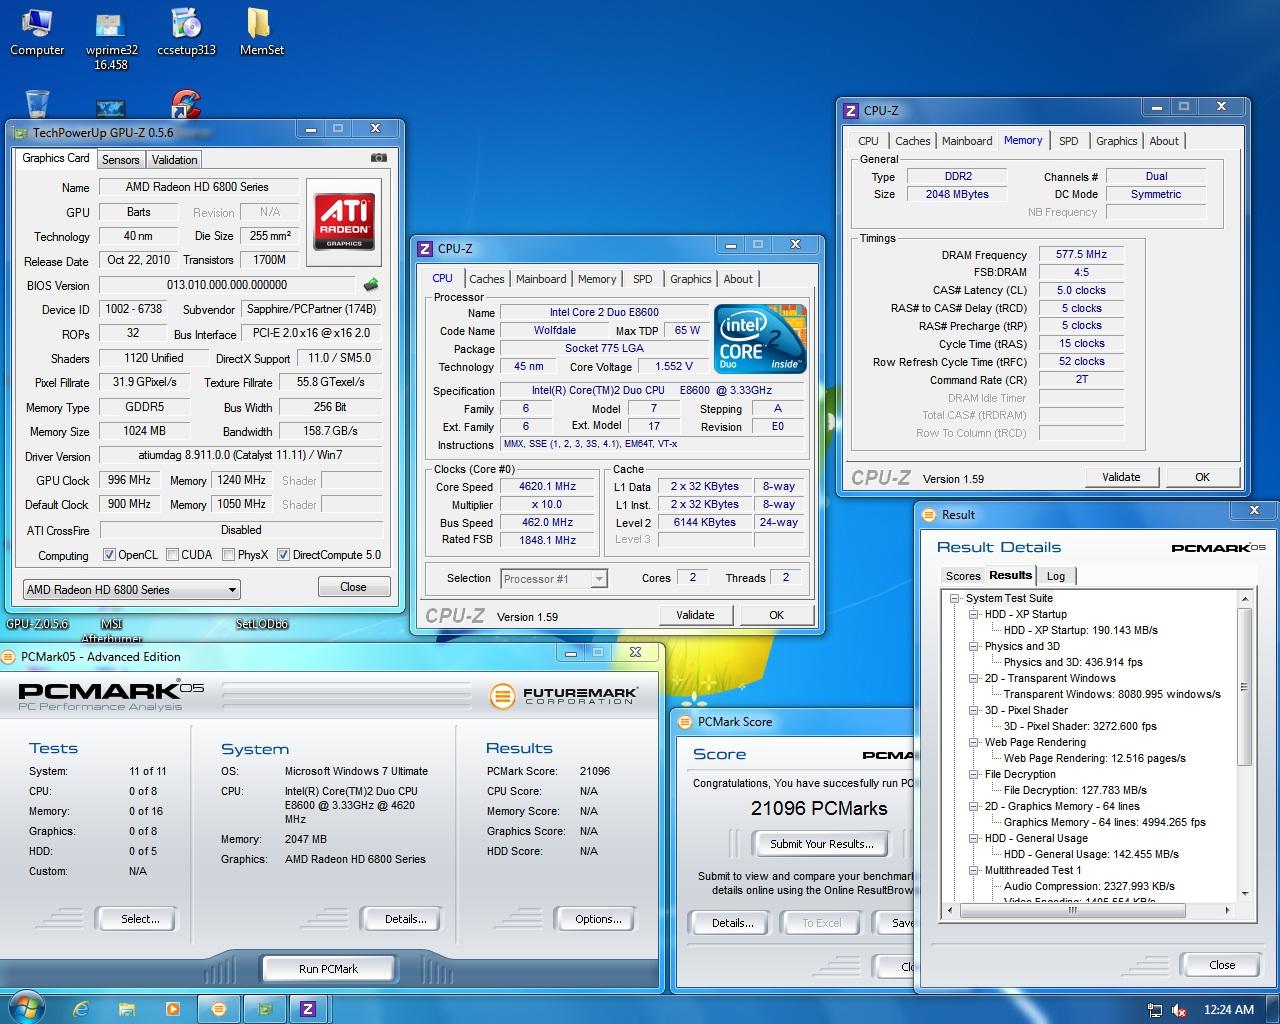Switch to CPU-Z taskbar button

[x=309, y=1009]
